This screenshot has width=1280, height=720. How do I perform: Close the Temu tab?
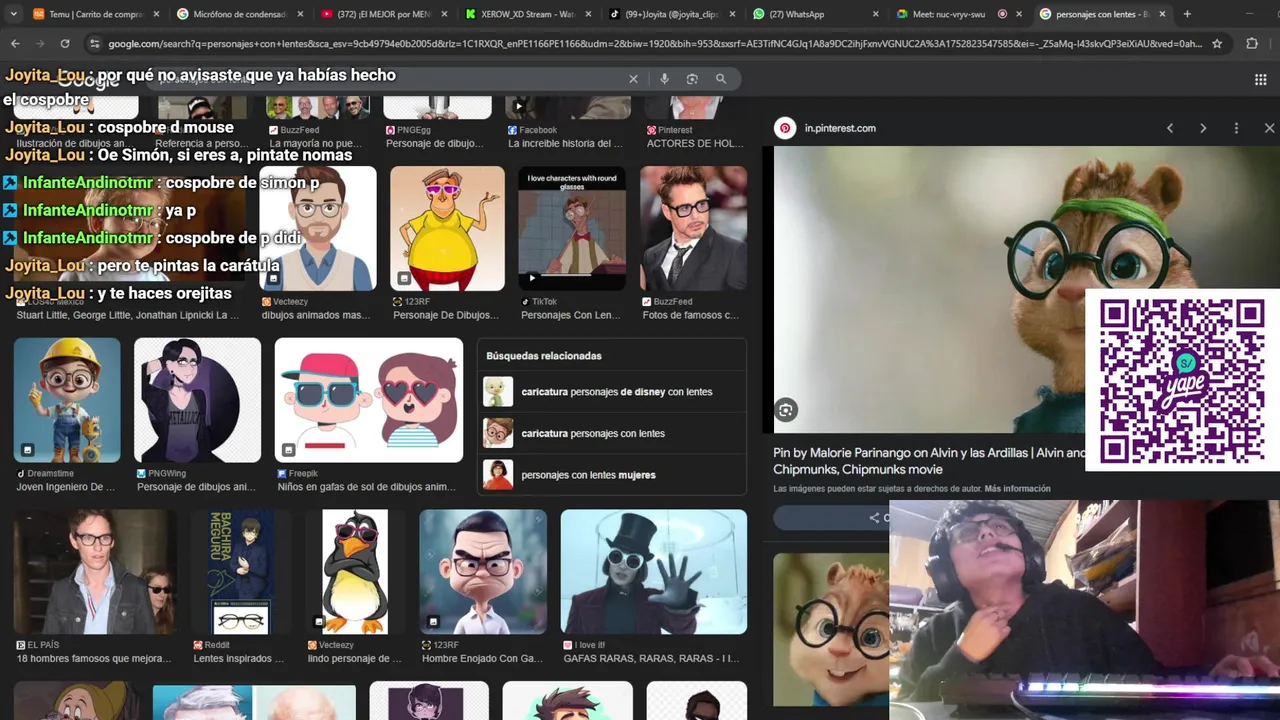[156, 14]
